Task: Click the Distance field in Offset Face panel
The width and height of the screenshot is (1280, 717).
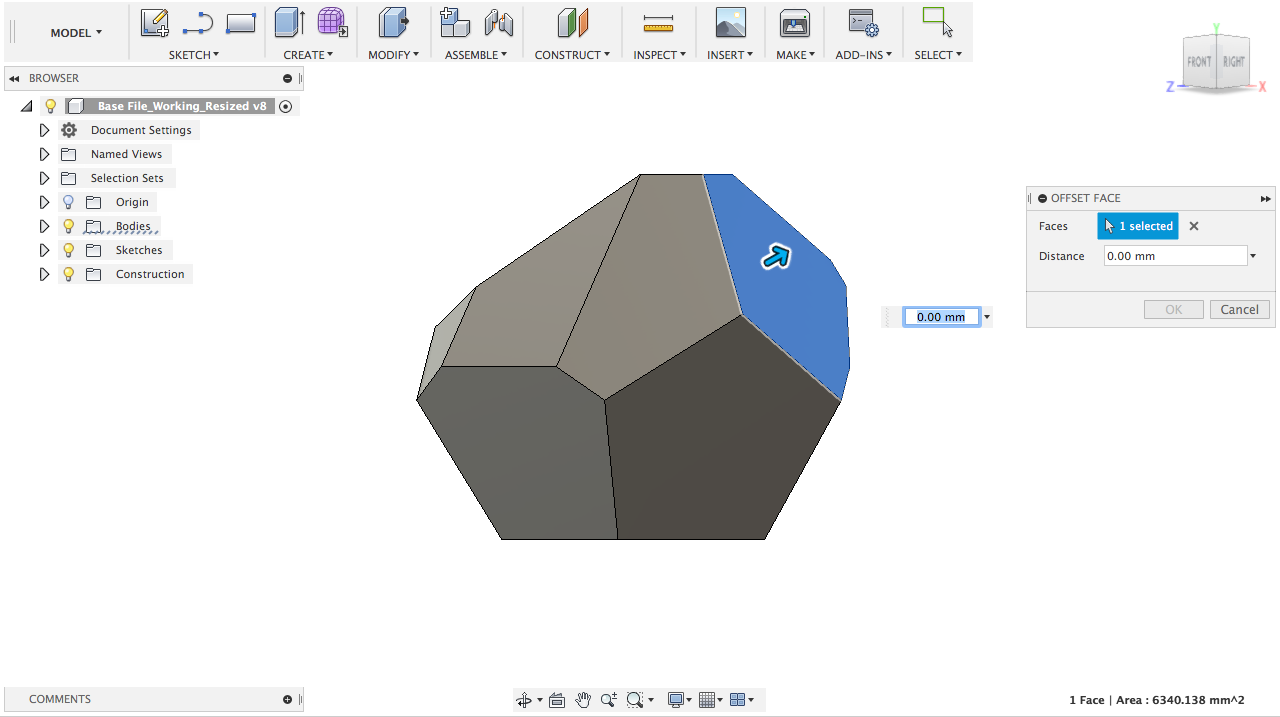Action: [x=1174, y=256]
